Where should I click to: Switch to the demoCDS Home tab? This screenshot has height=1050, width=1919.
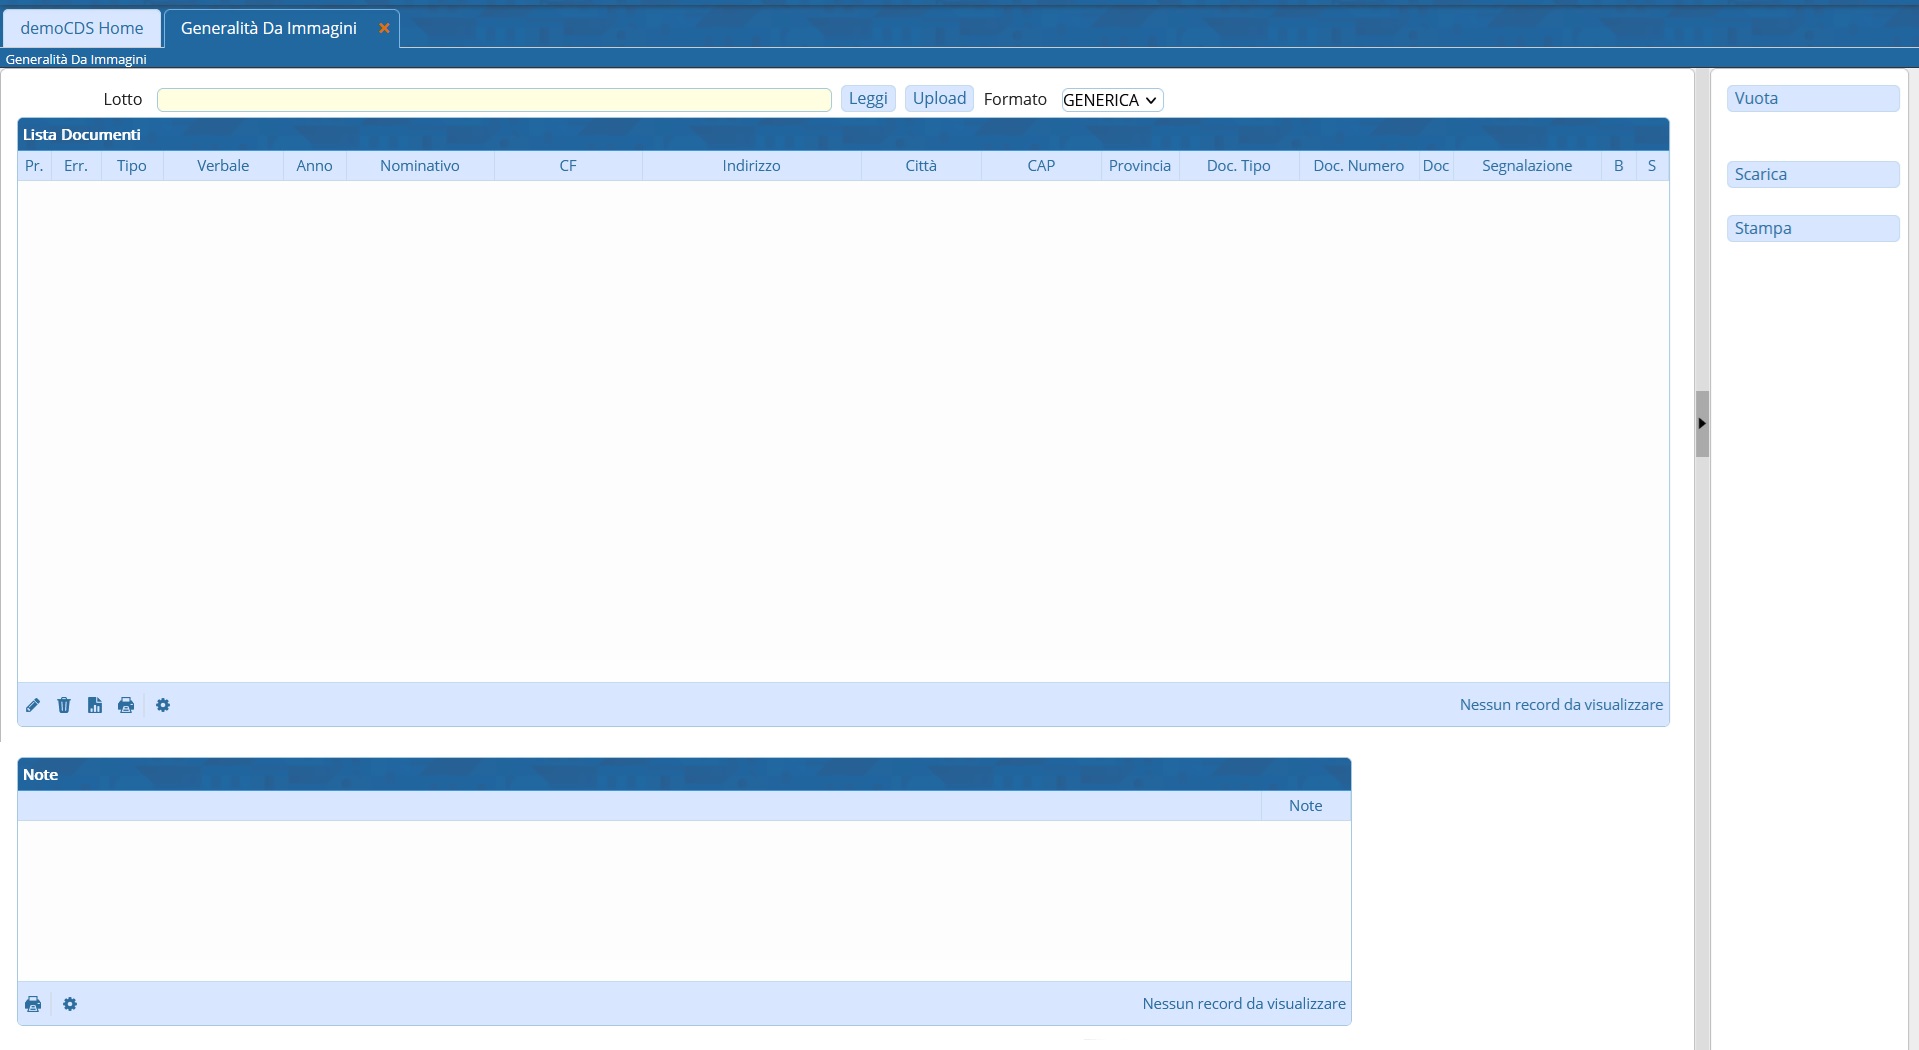[82, 28]
